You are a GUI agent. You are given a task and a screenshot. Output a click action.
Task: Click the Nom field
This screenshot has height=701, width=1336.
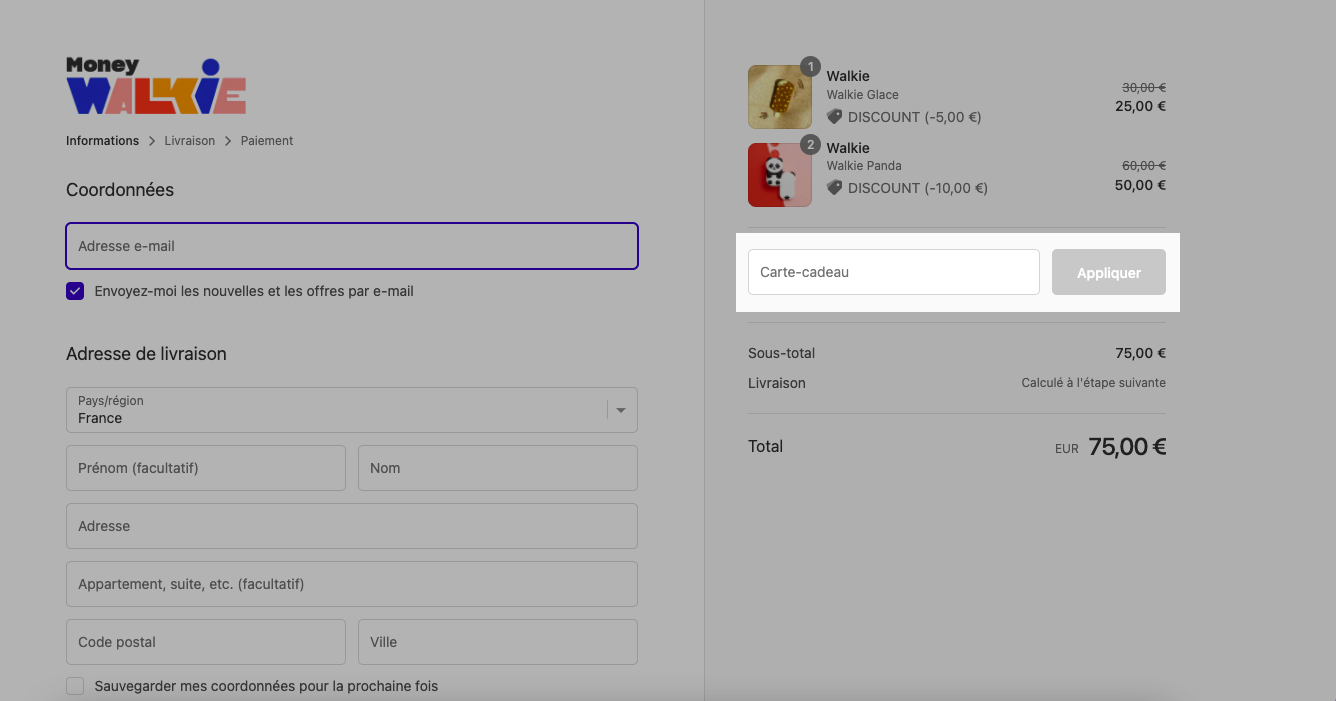click(498, 468)
